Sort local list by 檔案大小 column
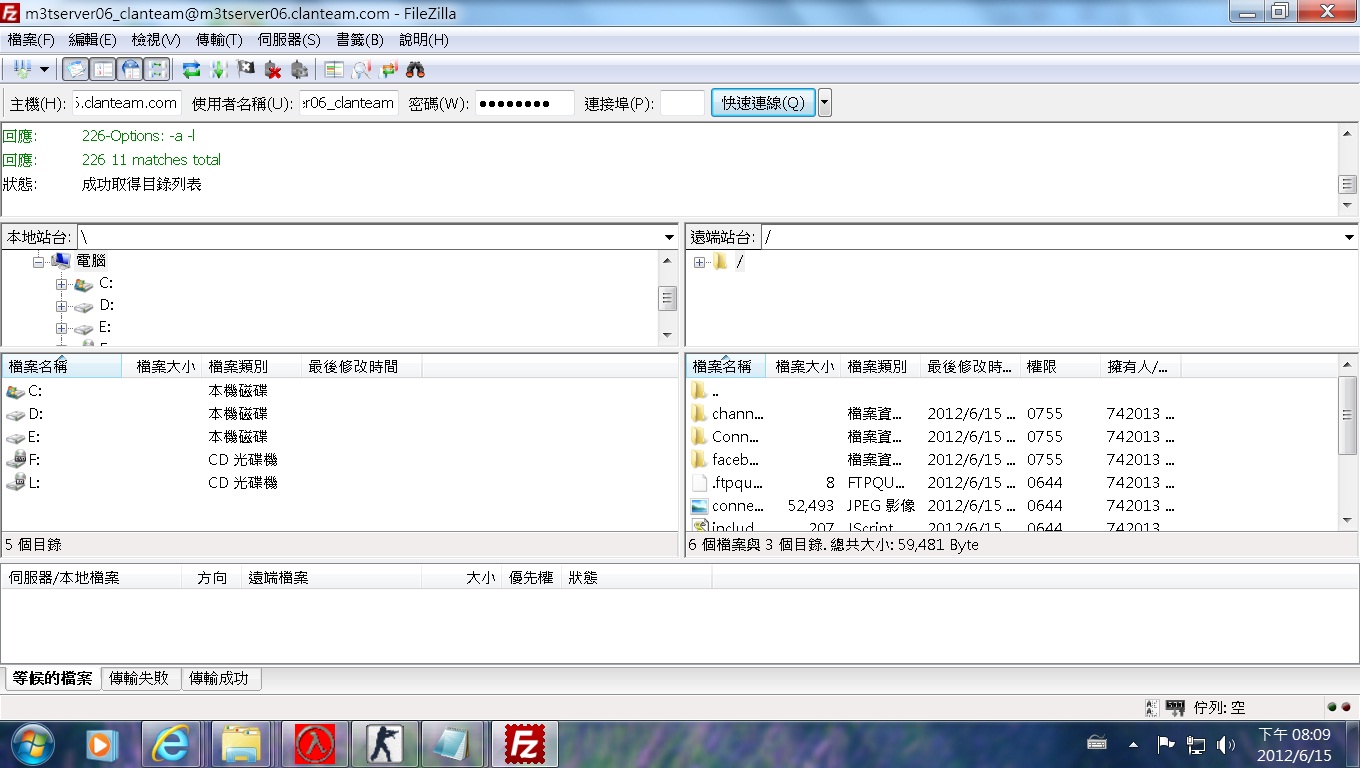The image size is (1360, 768). click(x=162, y=367)
